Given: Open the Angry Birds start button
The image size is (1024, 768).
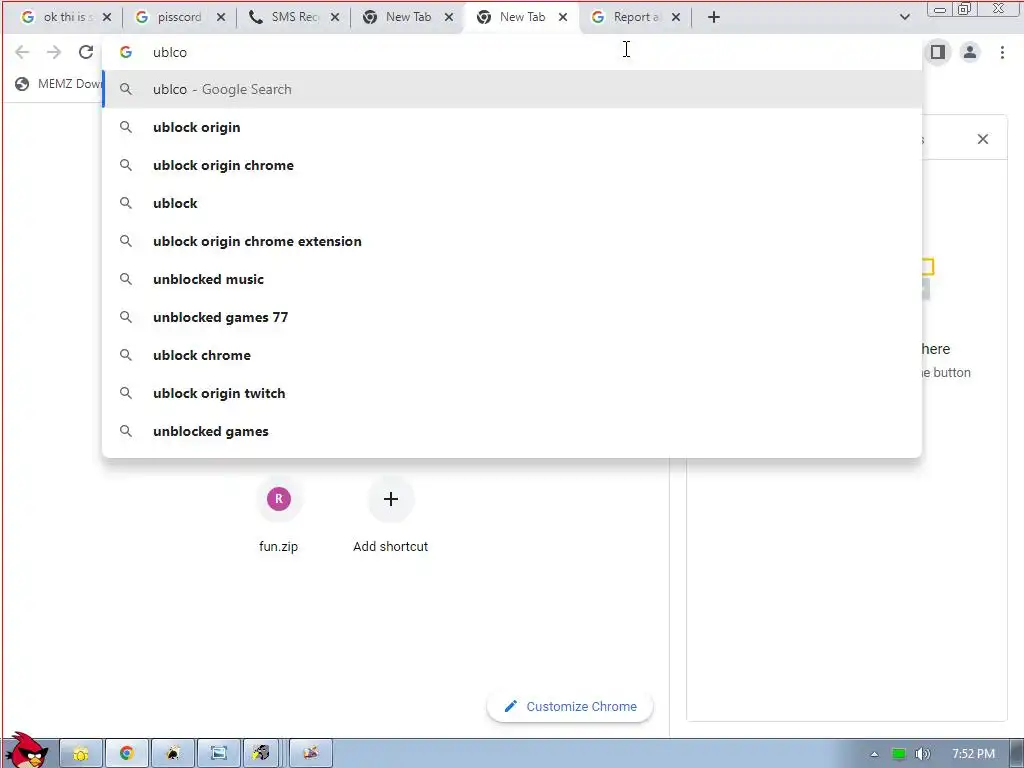Looking at the screenshot, I should click(27, 751).
